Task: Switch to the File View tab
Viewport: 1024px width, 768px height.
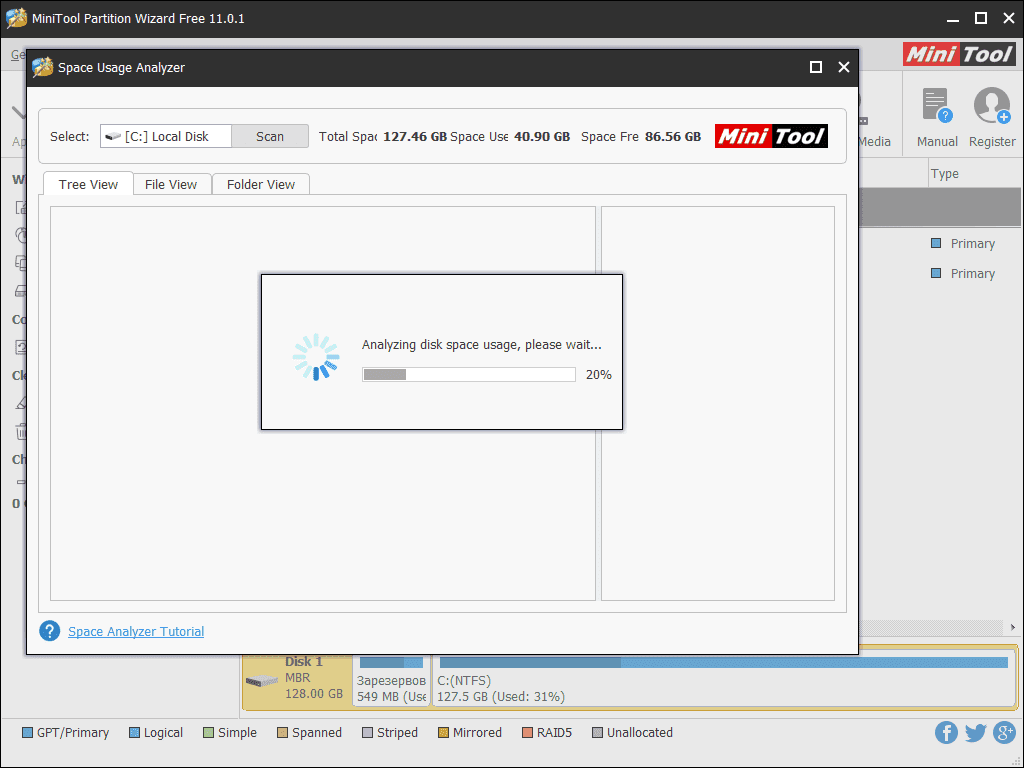Action: pos(171,184)
